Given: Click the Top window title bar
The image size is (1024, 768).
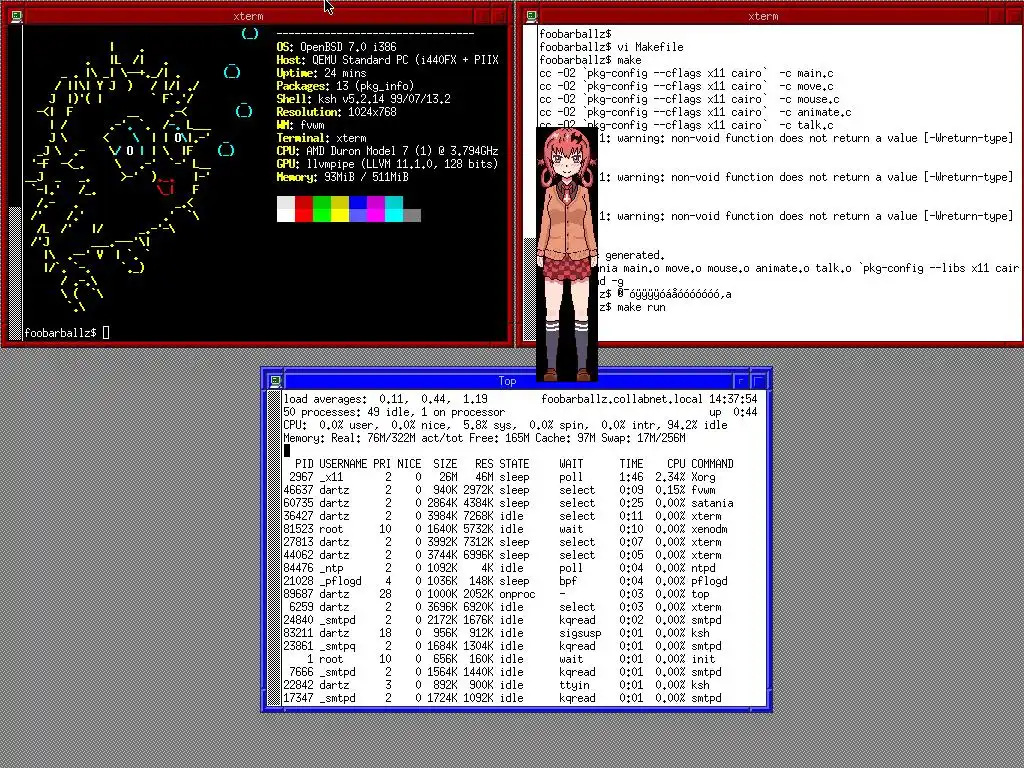Looking at the screenshot, I should pos(507,381).
